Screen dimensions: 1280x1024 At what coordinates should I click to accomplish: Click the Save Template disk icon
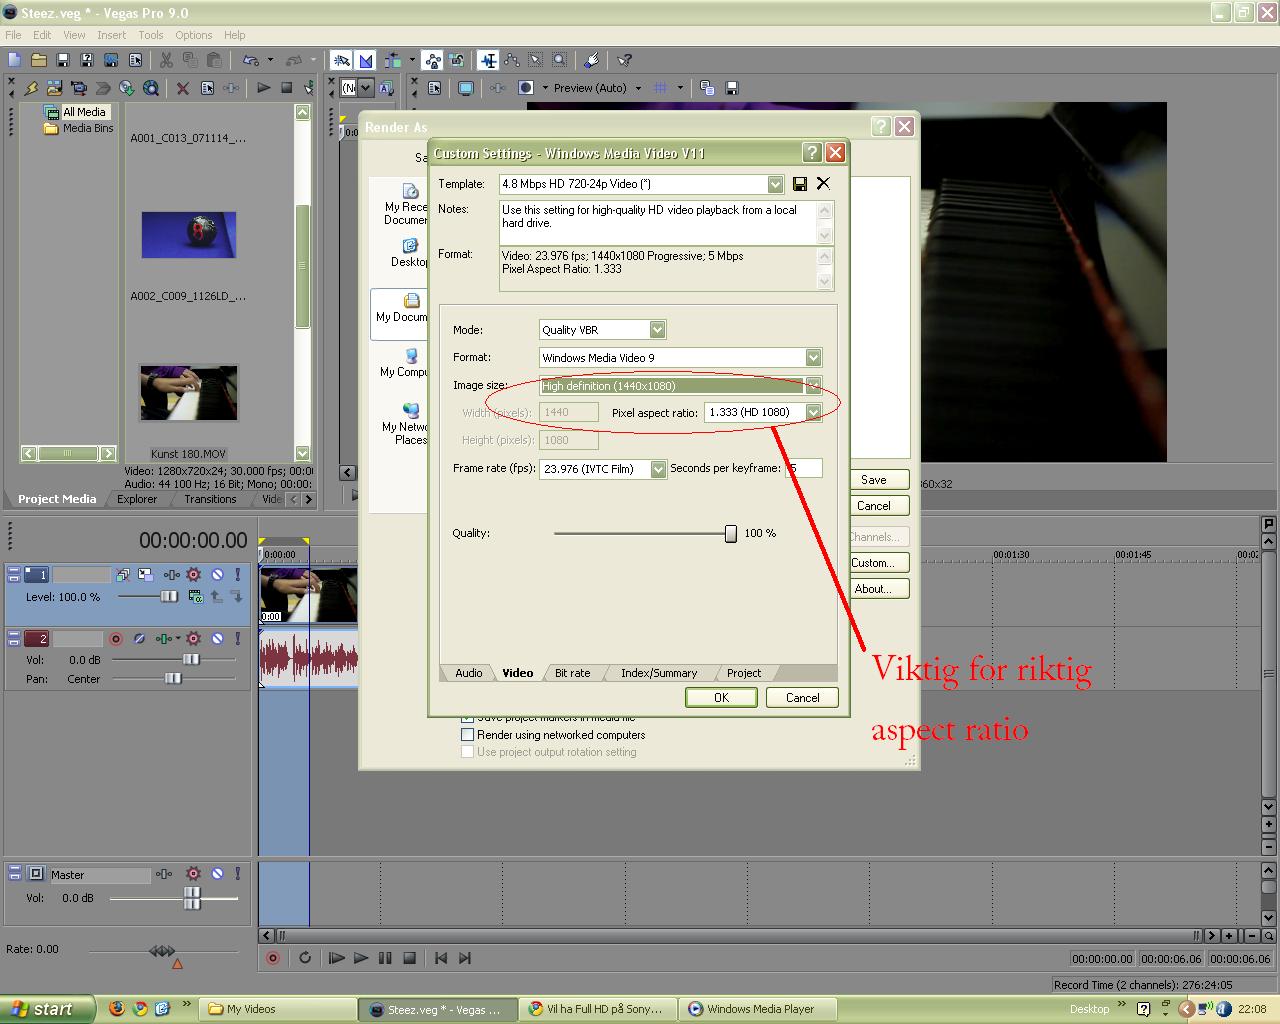click(x=800, y=184)
